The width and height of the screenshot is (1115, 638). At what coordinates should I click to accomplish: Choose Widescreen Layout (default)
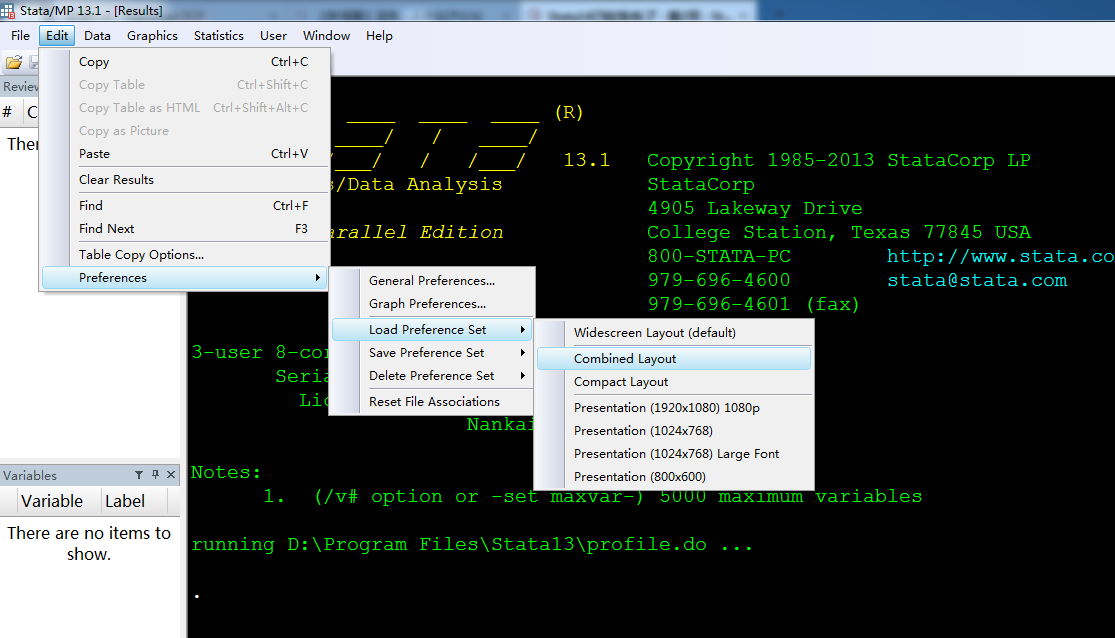click(654, 333)
